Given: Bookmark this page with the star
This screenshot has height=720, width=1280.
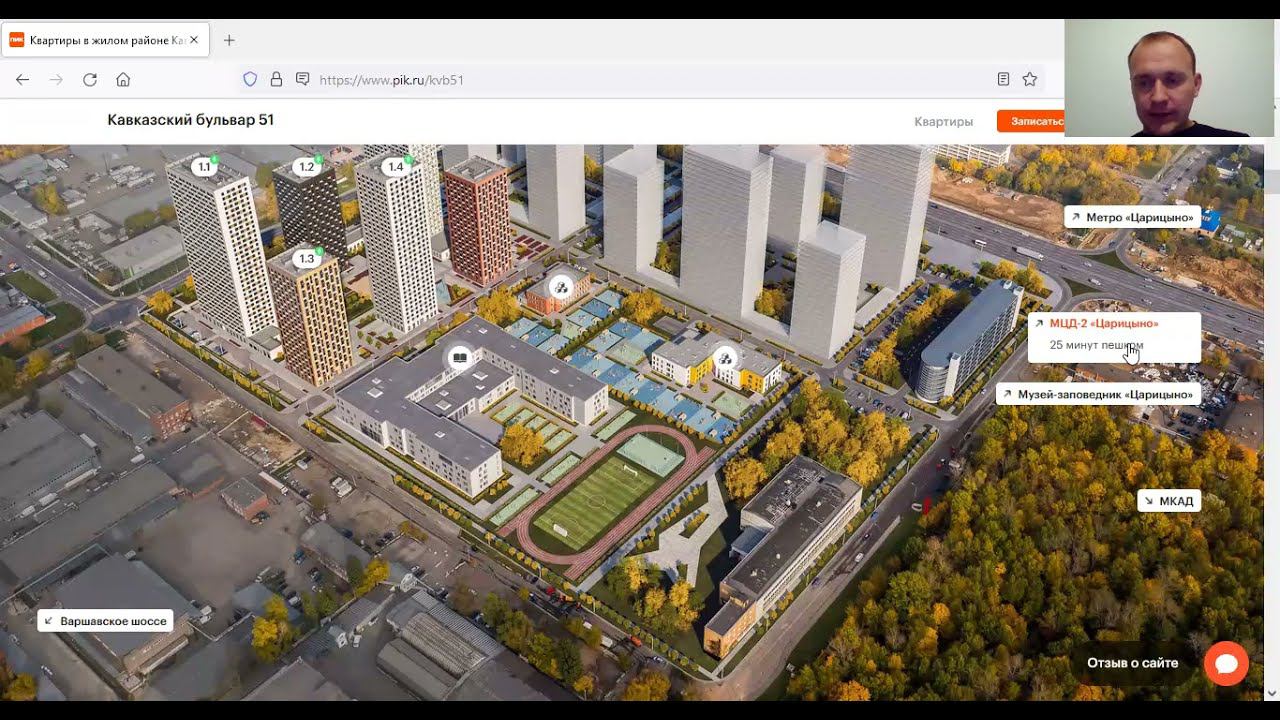Looking at the screenshot, I should (x=1030, y=80).
